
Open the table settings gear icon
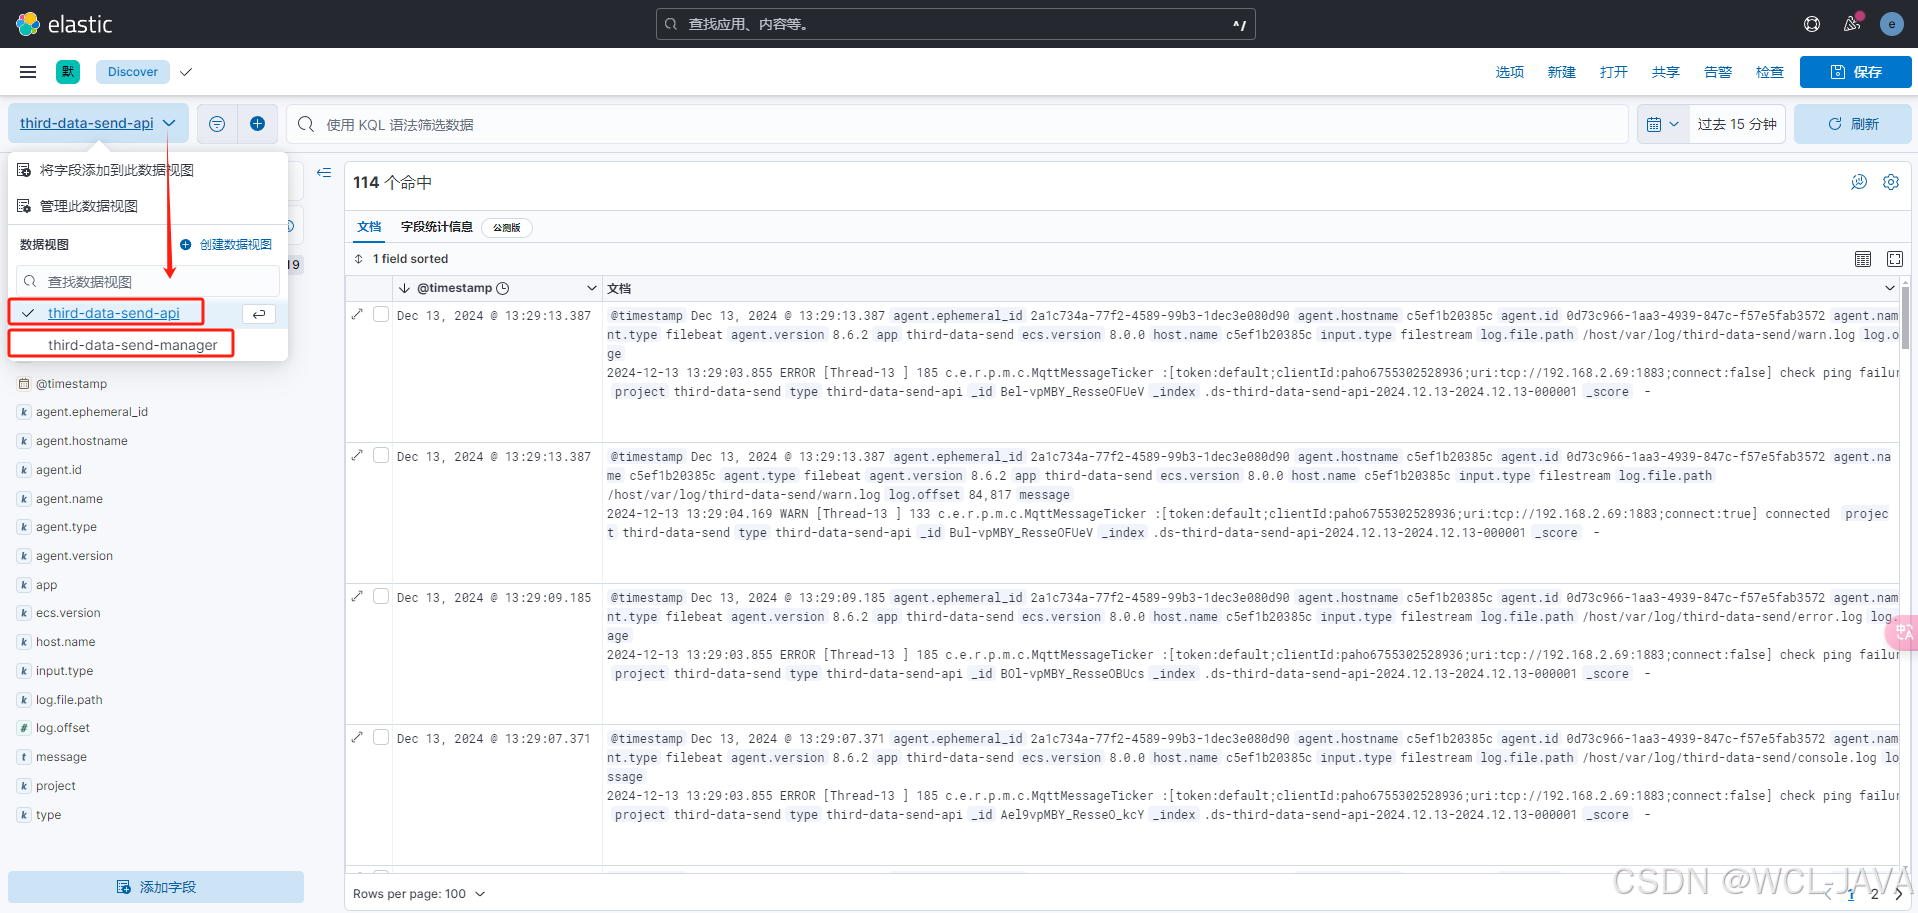click(x=1891, y=182)
